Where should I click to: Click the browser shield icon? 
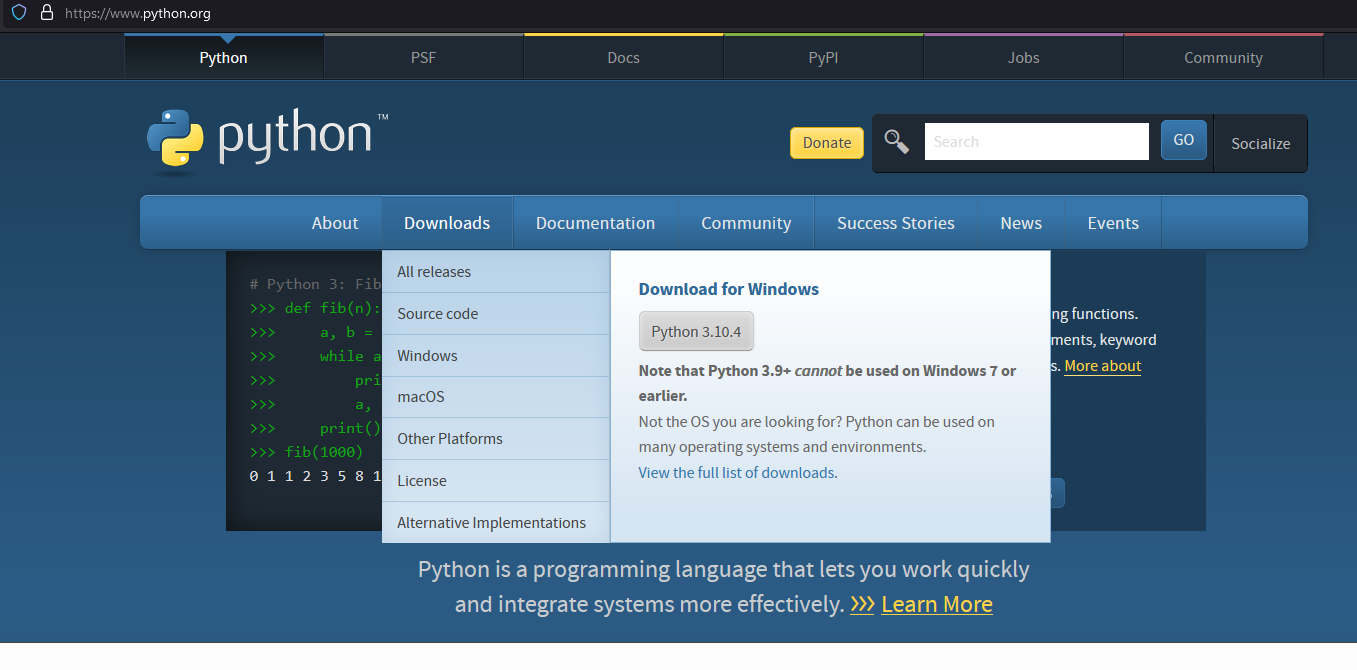click(19, 13)
